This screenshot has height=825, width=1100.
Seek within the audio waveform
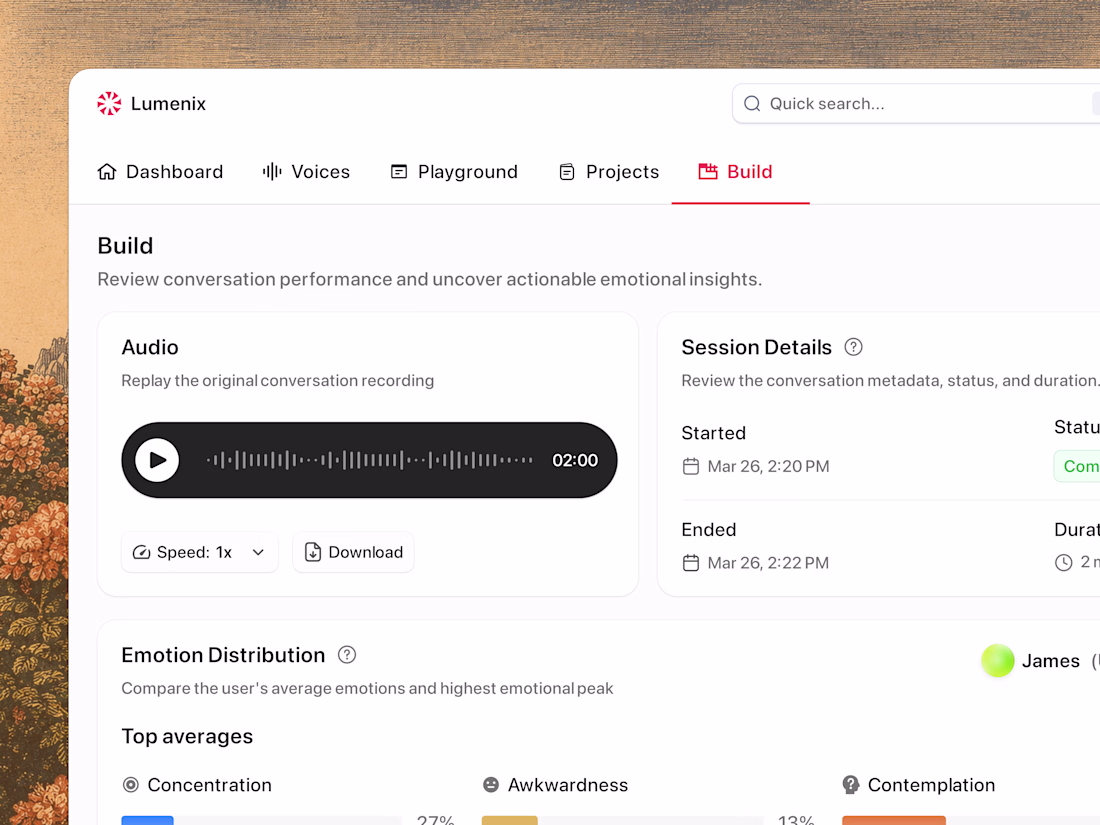[x=370, y=460]
